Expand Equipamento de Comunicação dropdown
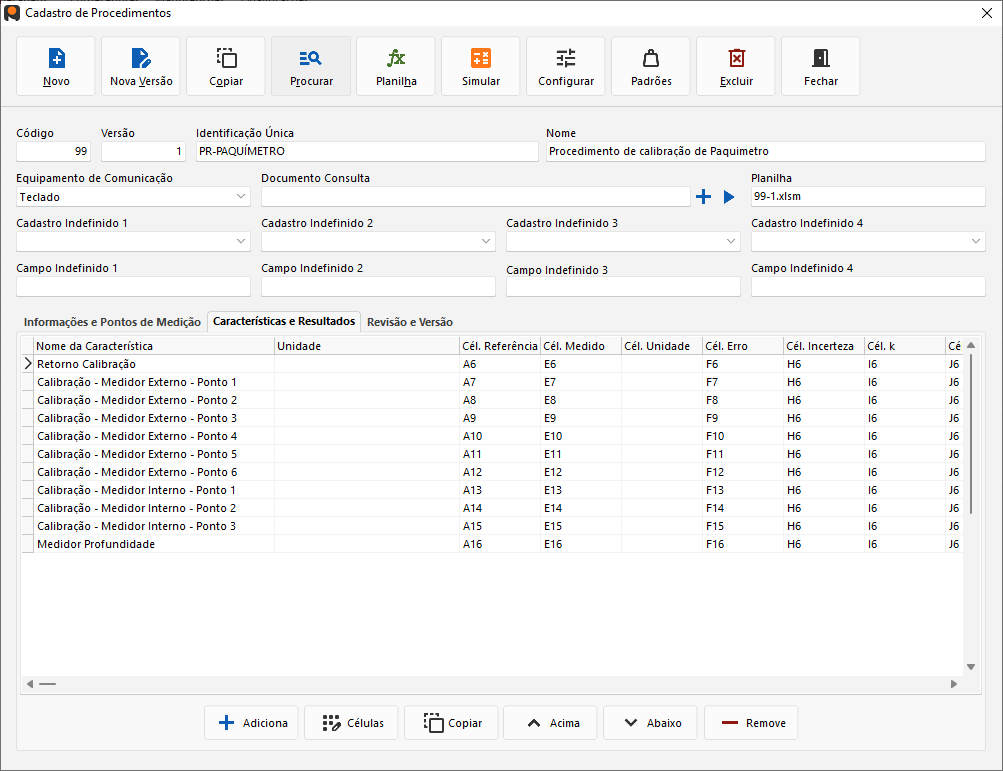This screenshot has width=1003, height=771. click(240, 197)
